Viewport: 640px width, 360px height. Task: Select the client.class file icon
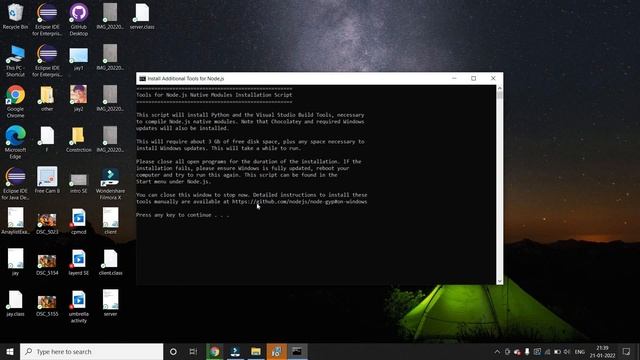110,262
